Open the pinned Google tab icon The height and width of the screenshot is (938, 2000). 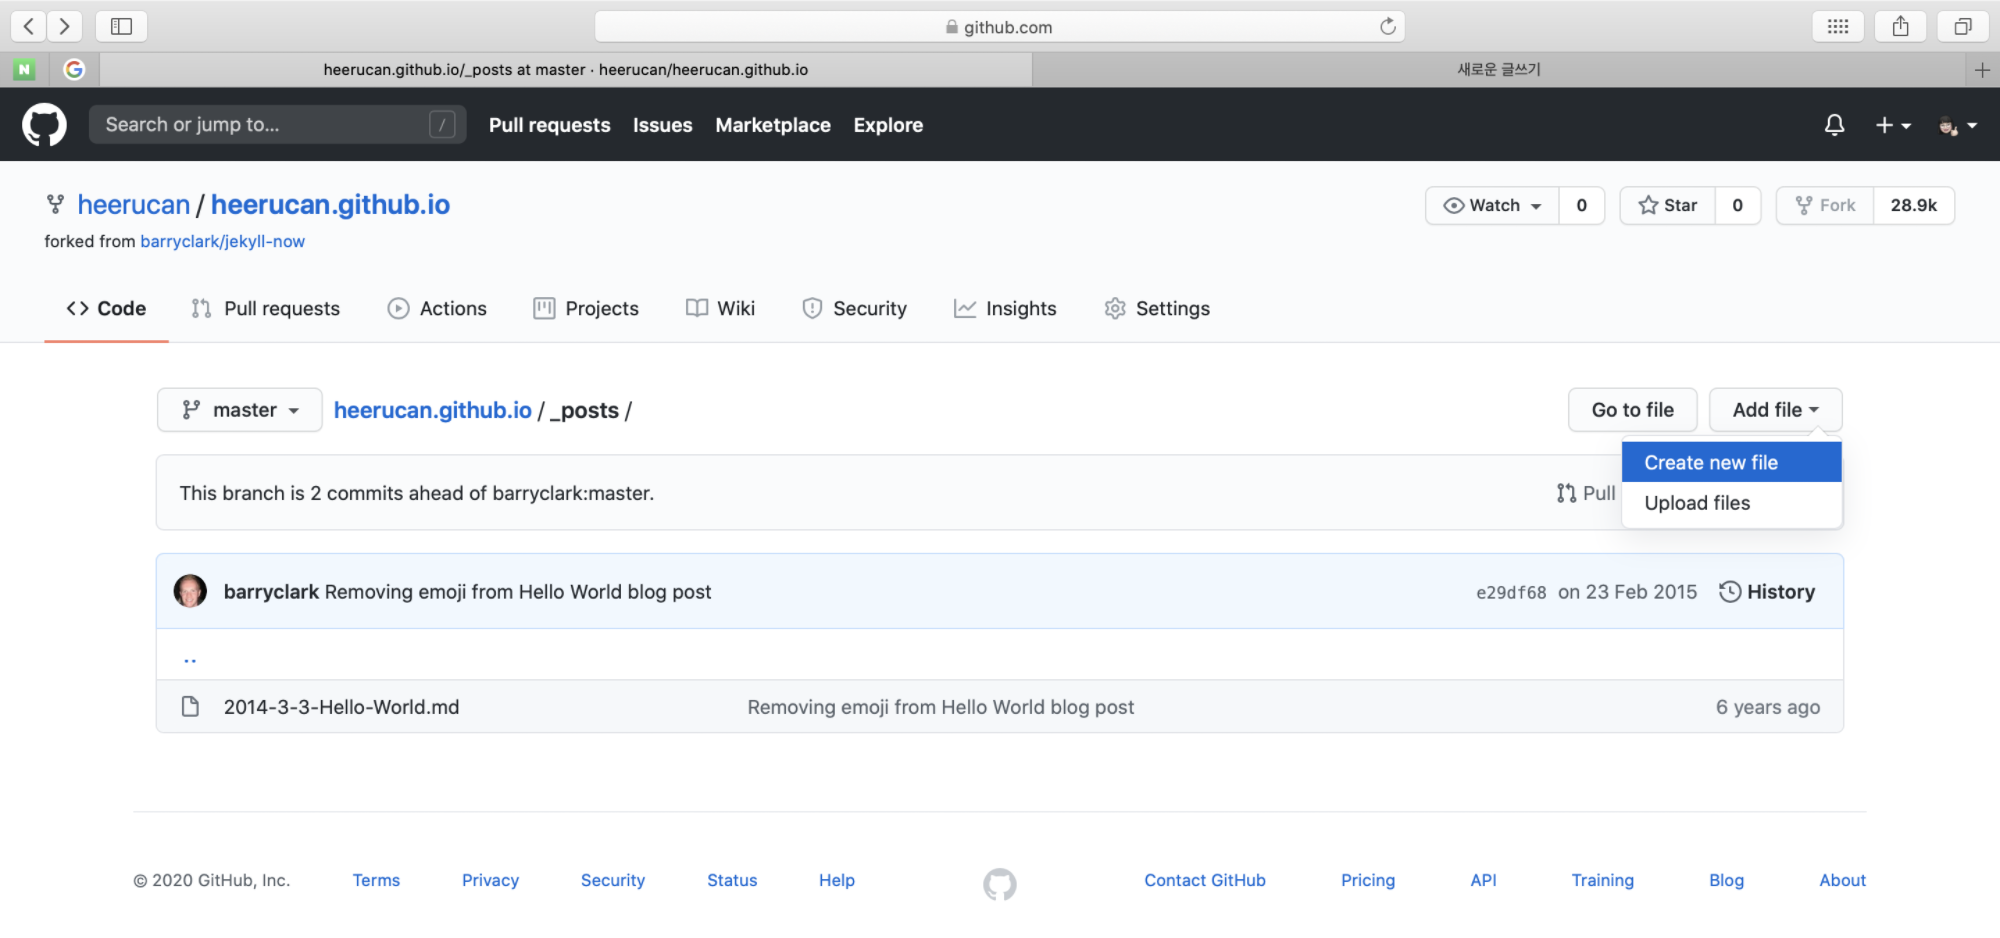[x=74, y=69]
